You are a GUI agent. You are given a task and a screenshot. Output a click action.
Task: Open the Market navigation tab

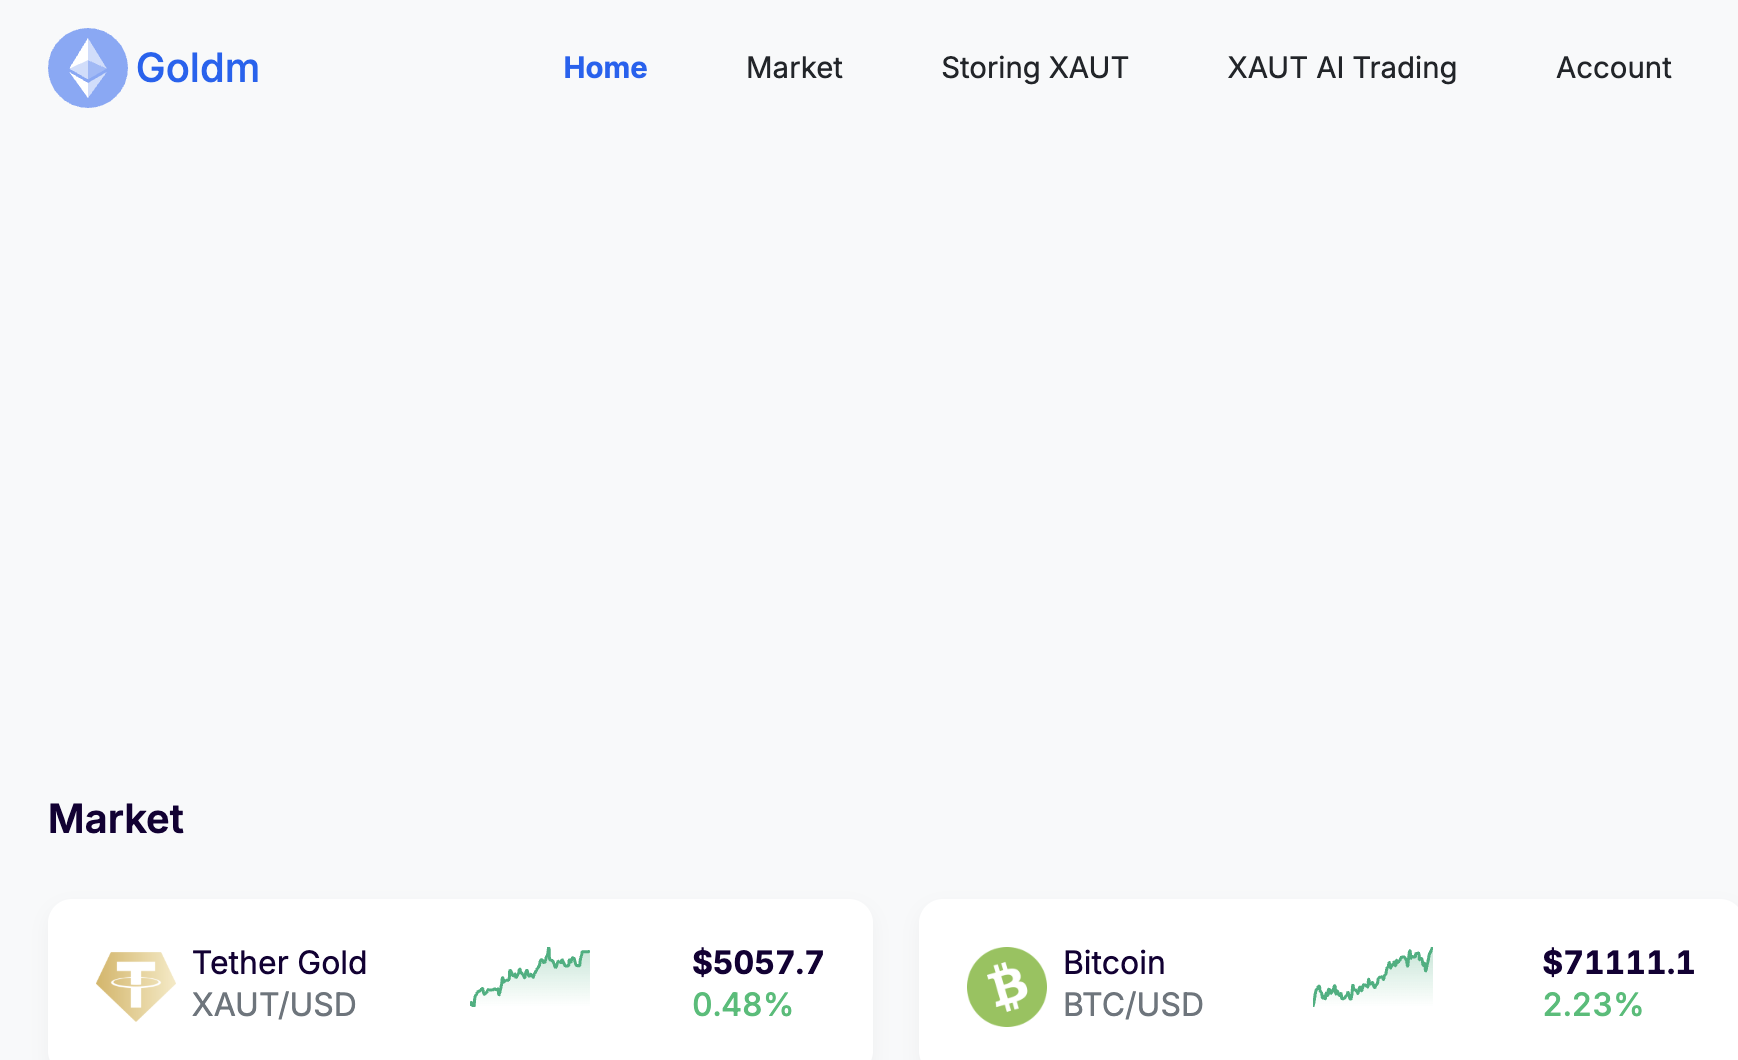tap(794, 68)
